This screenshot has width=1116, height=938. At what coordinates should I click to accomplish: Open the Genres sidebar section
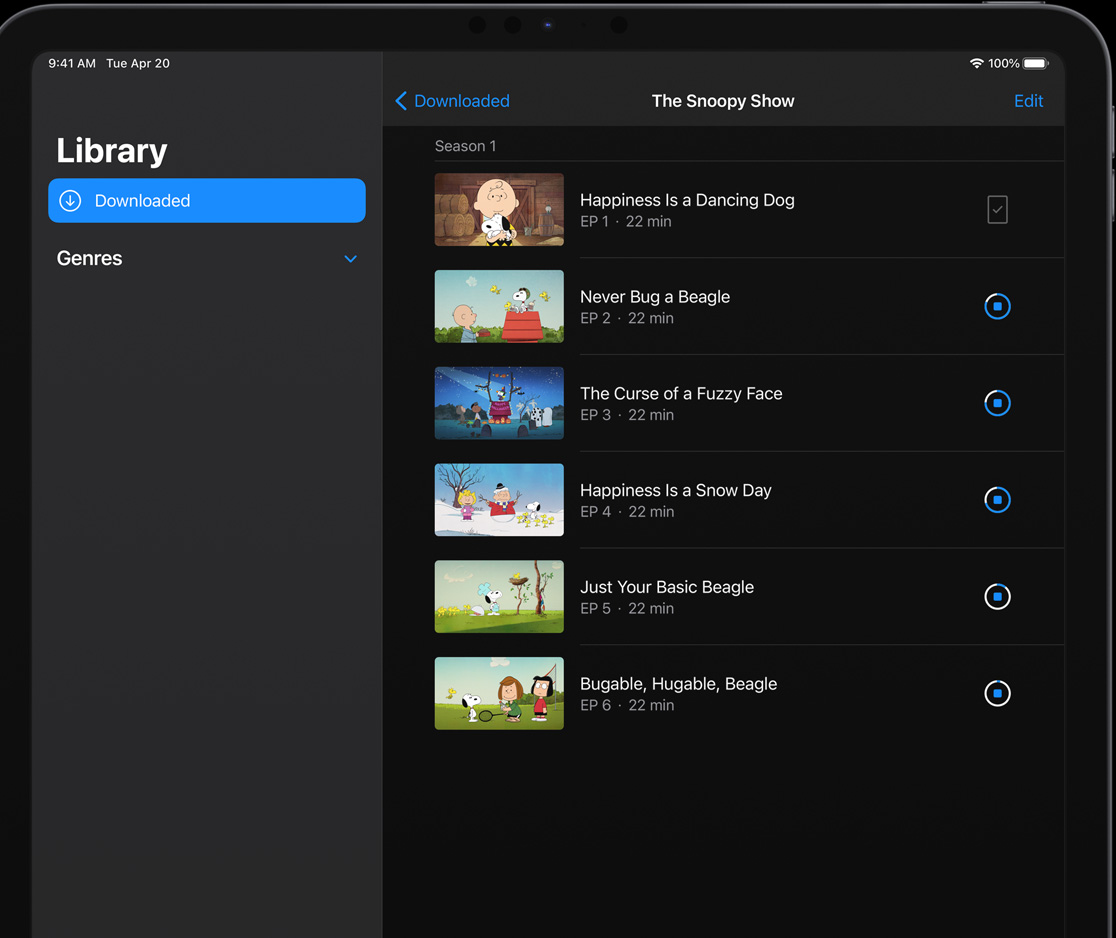click(90, 258)
